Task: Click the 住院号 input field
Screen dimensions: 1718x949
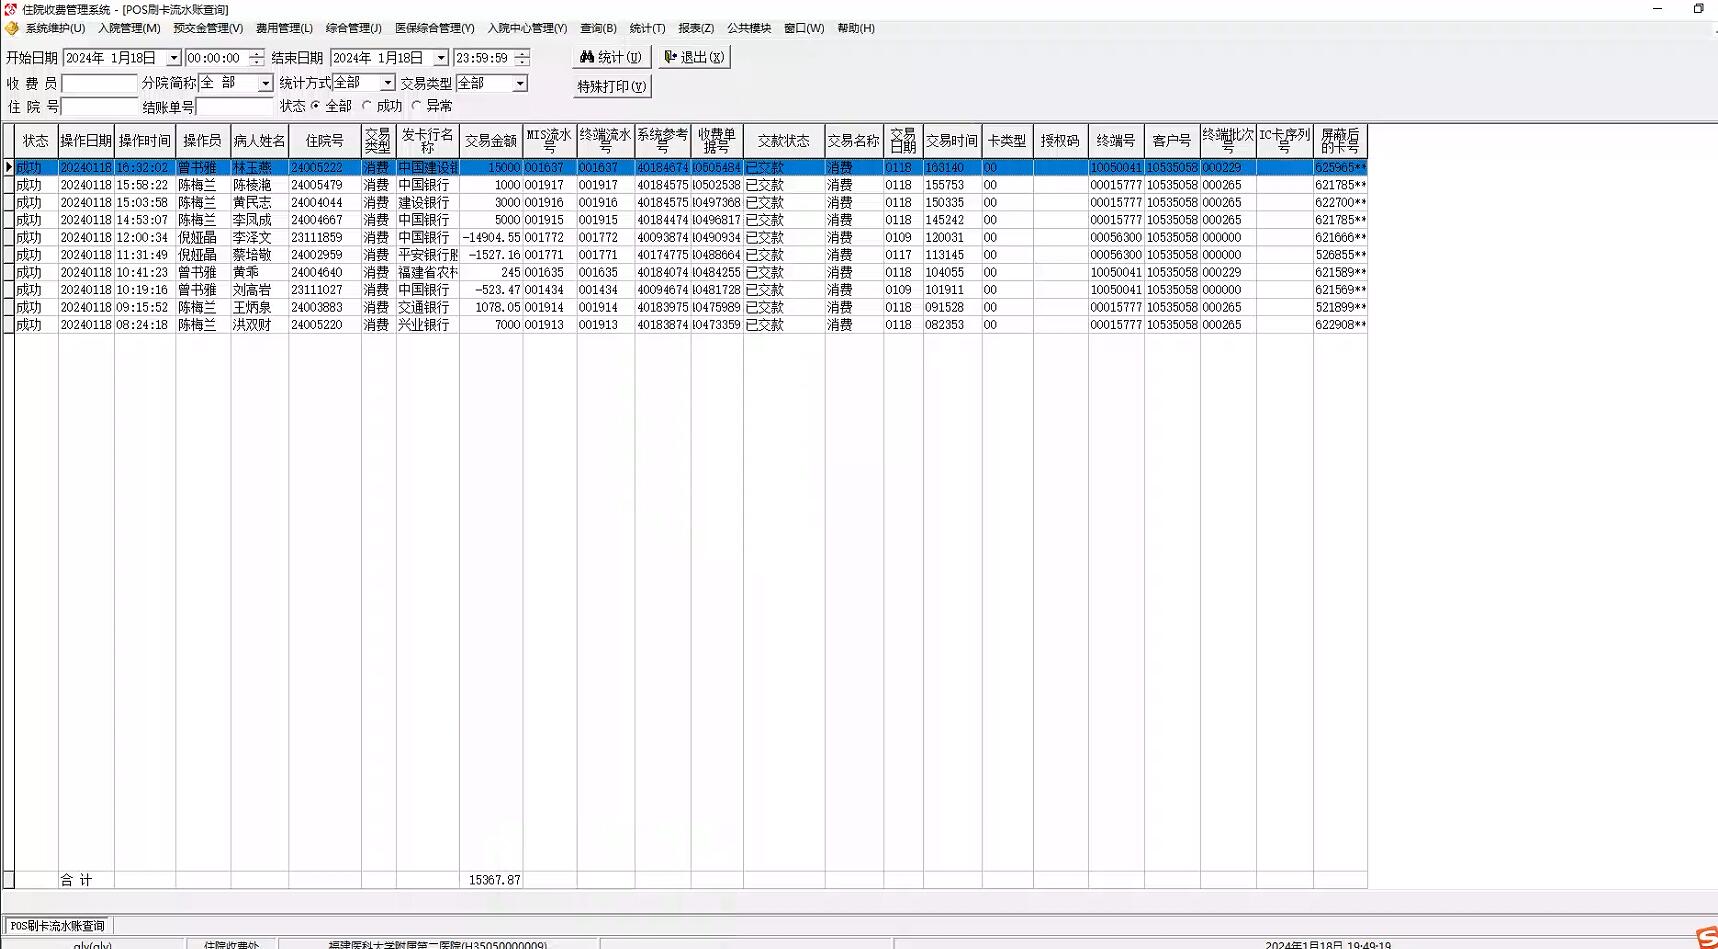Action: [x=99, y=106]
